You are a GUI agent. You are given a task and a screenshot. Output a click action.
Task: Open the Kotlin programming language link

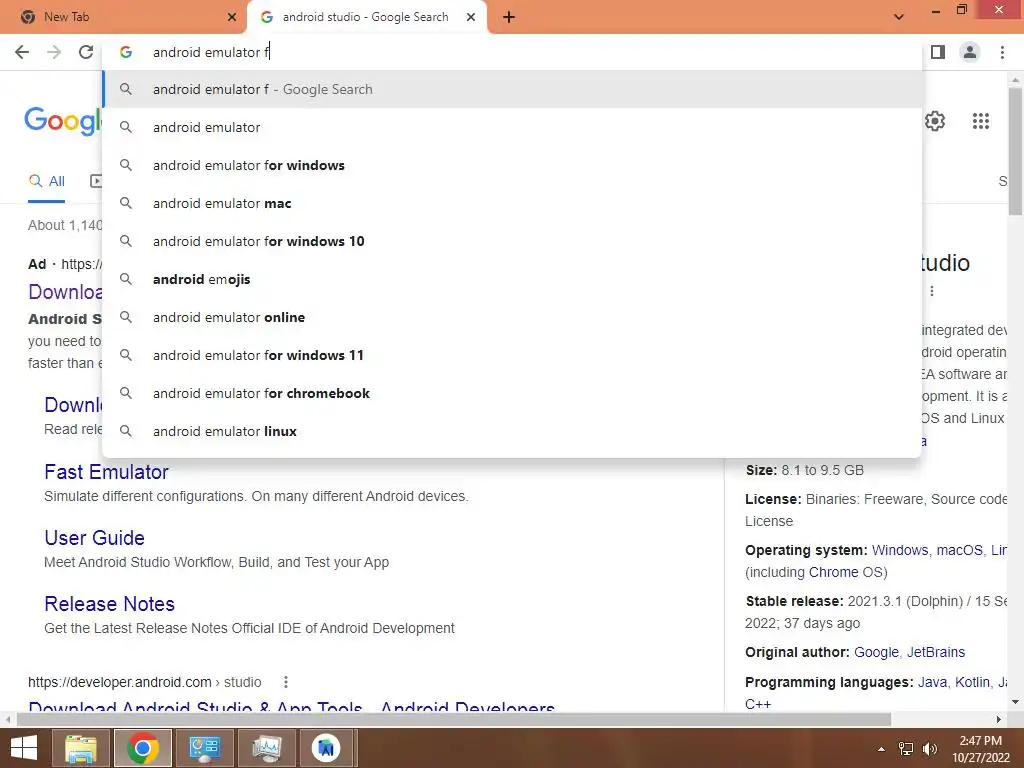click(972, 682)
